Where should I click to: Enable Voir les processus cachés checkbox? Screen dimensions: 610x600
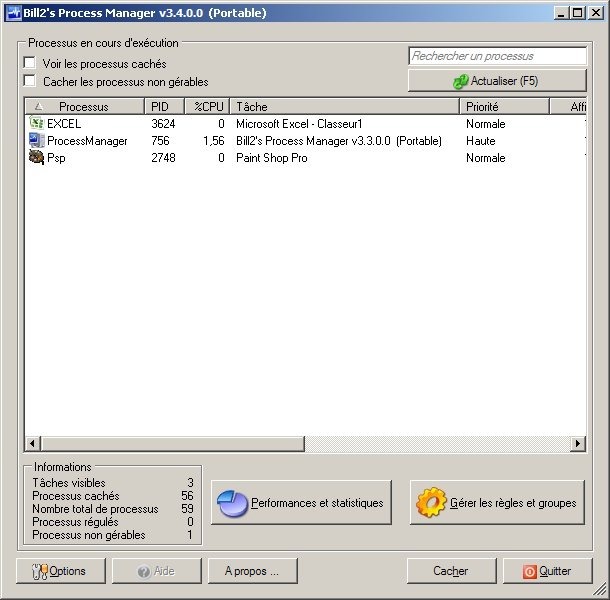(30, 63)
